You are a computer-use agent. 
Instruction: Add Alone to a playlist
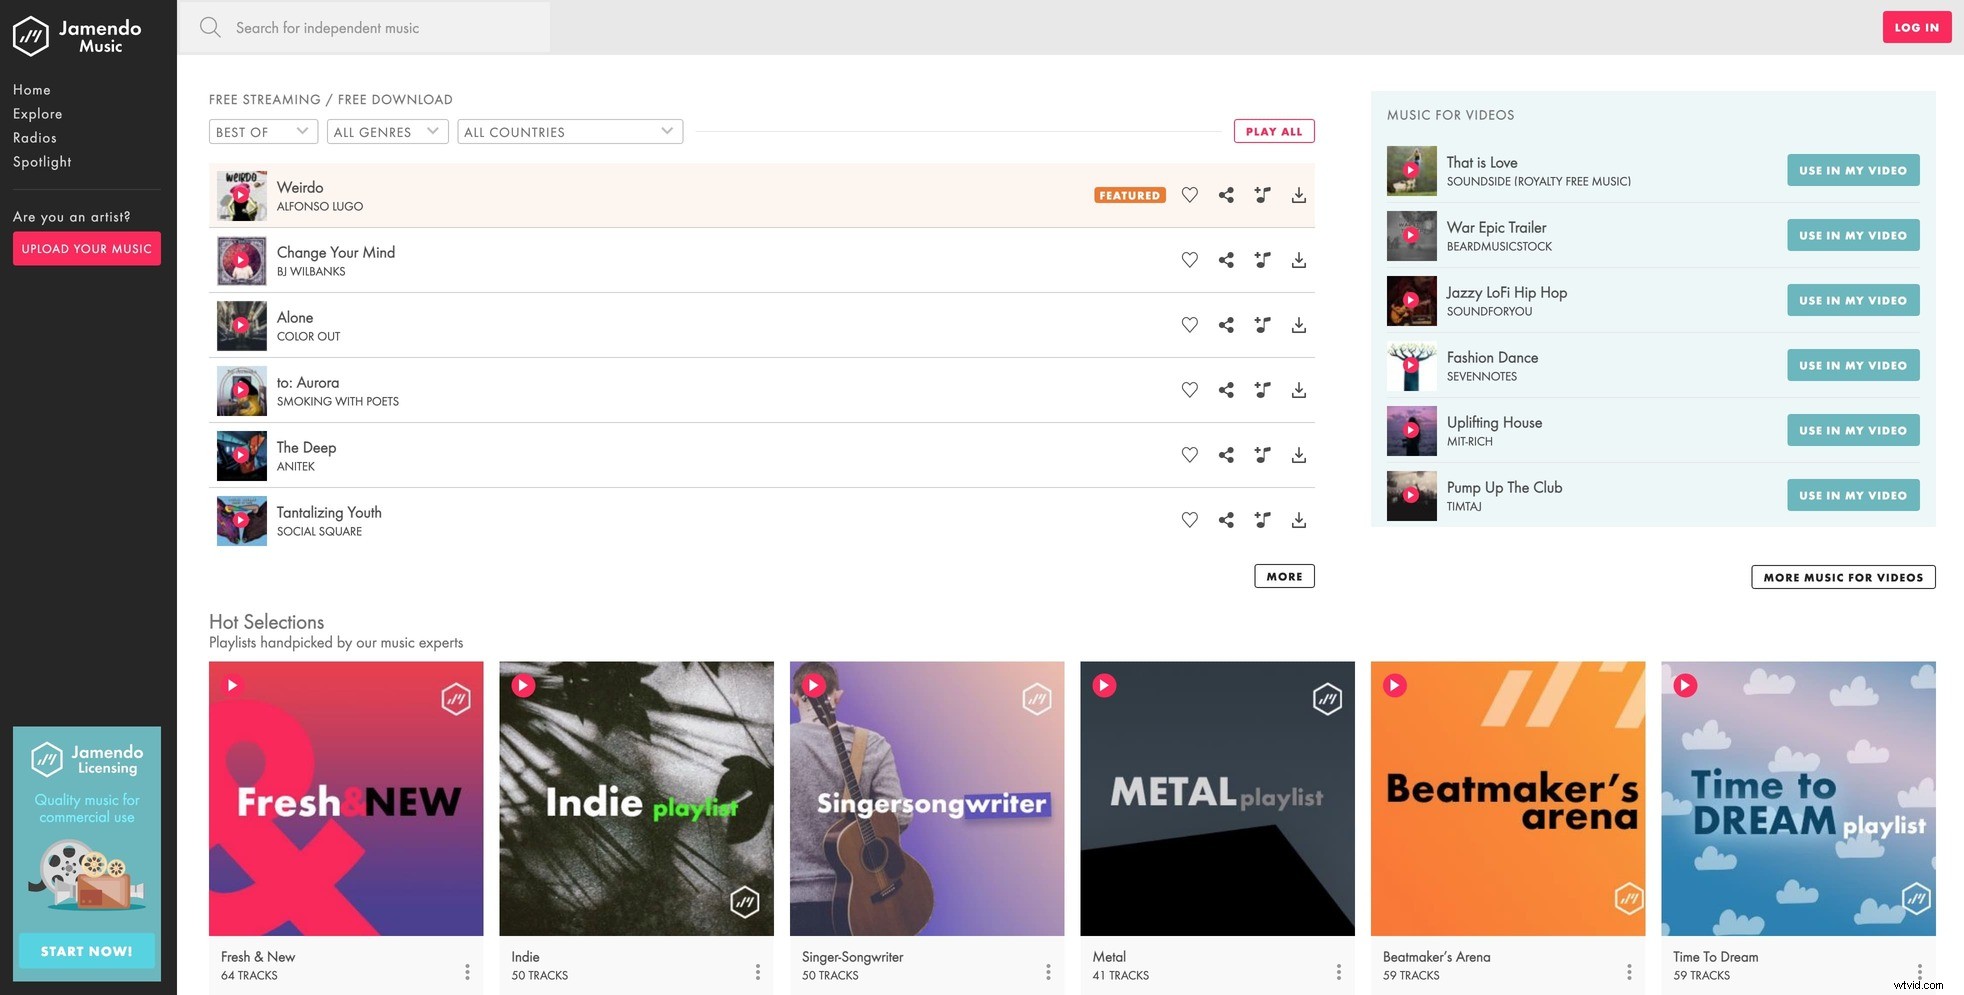1262,325
